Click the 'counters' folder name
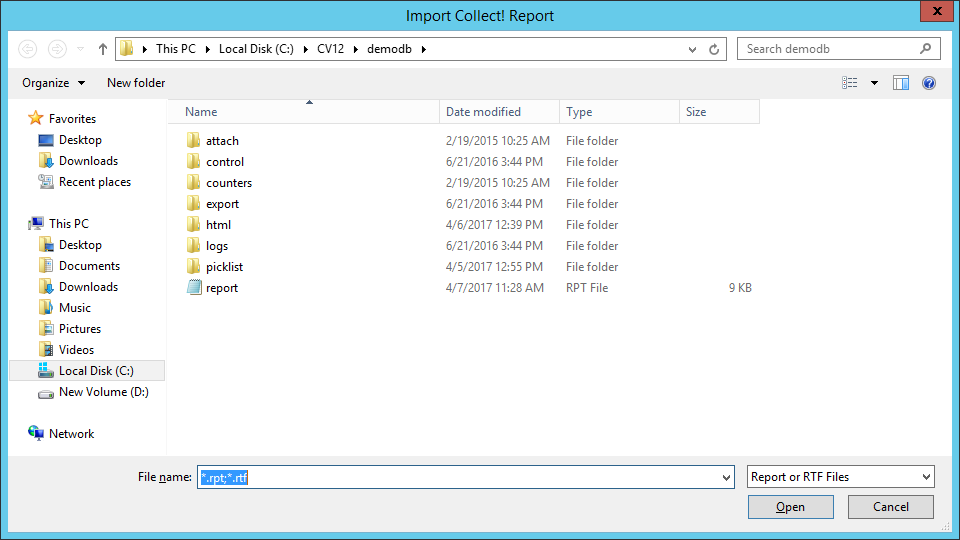960x540 pixels. tap(229, 182)
